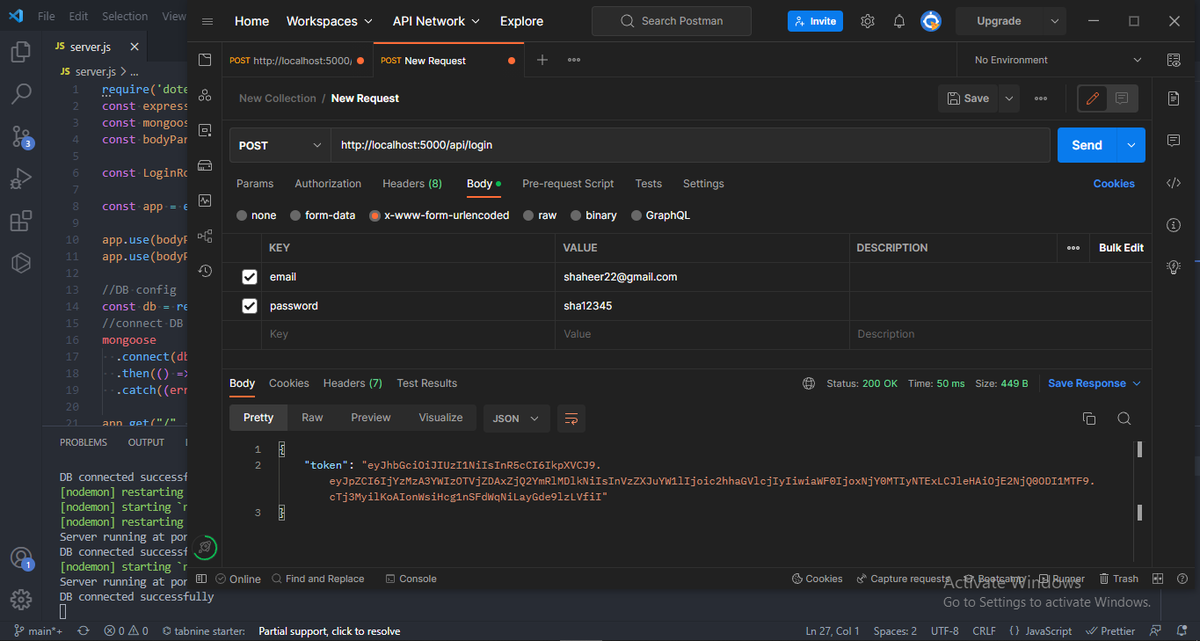Switch to Params tab
The image size is (1200, 641).
pyautogui.click(x=255, y=184)
